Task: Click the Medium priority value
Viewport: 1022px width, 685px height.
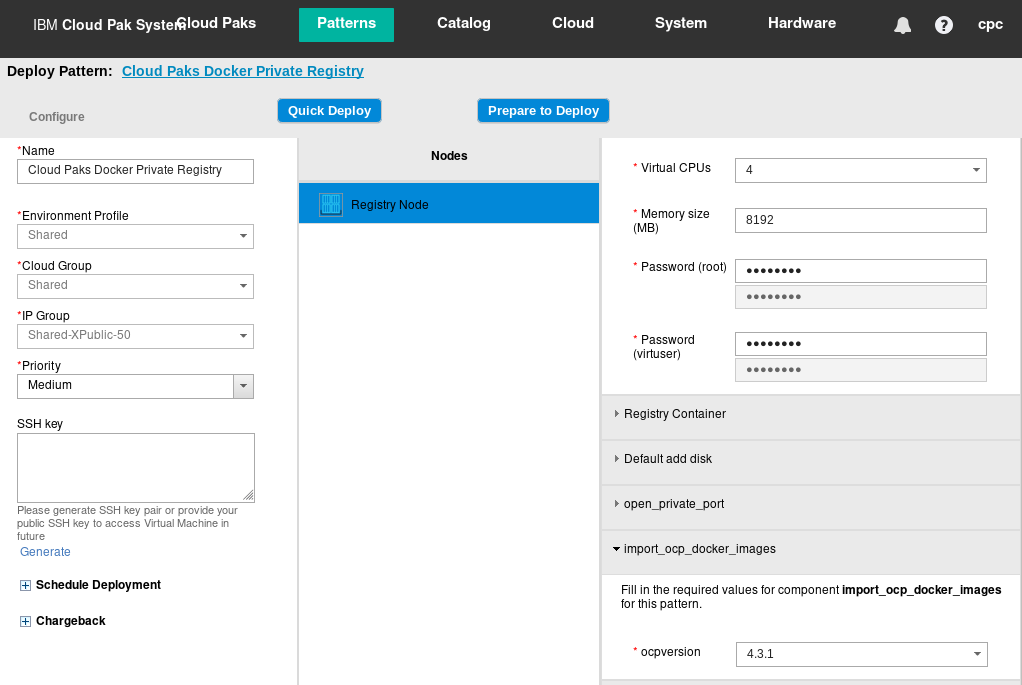Action: (50, 385)
